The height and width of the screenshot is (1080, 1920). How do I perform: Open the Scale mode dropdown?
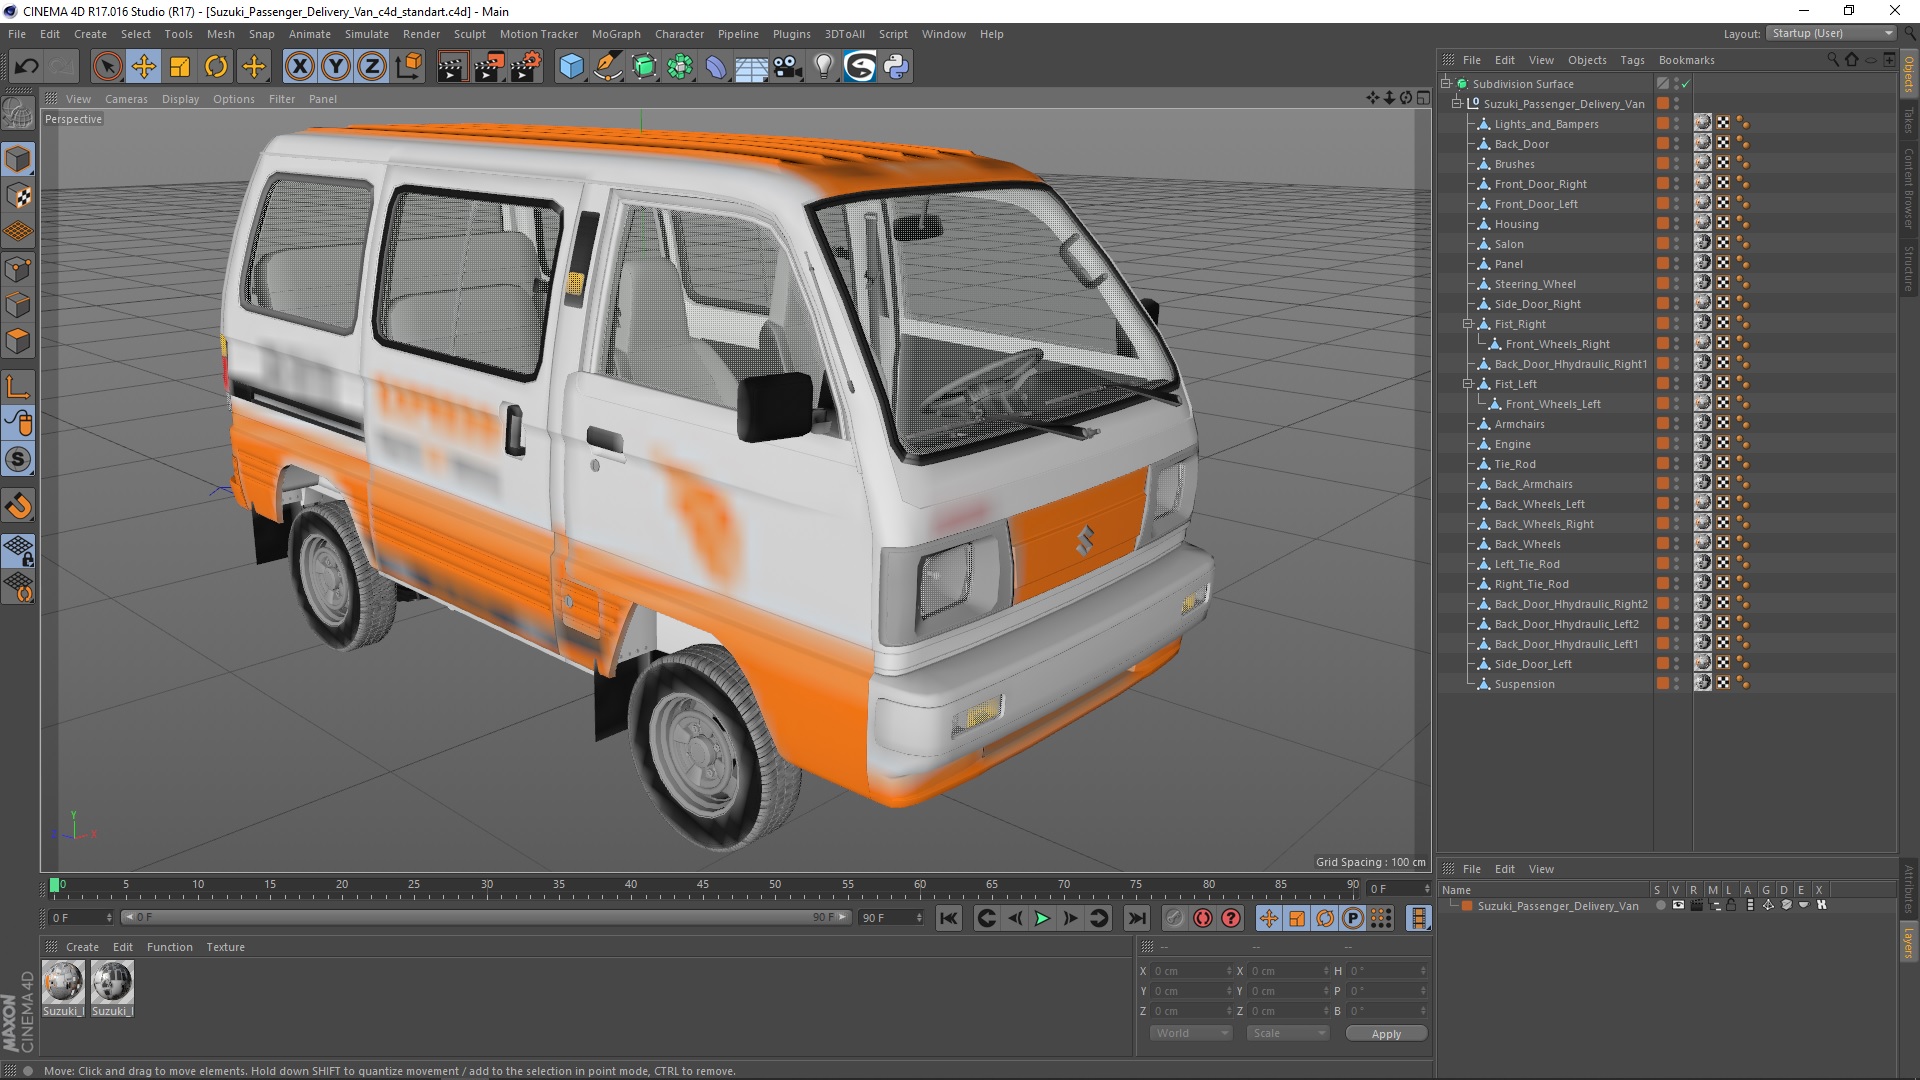click(1288, 1033)
